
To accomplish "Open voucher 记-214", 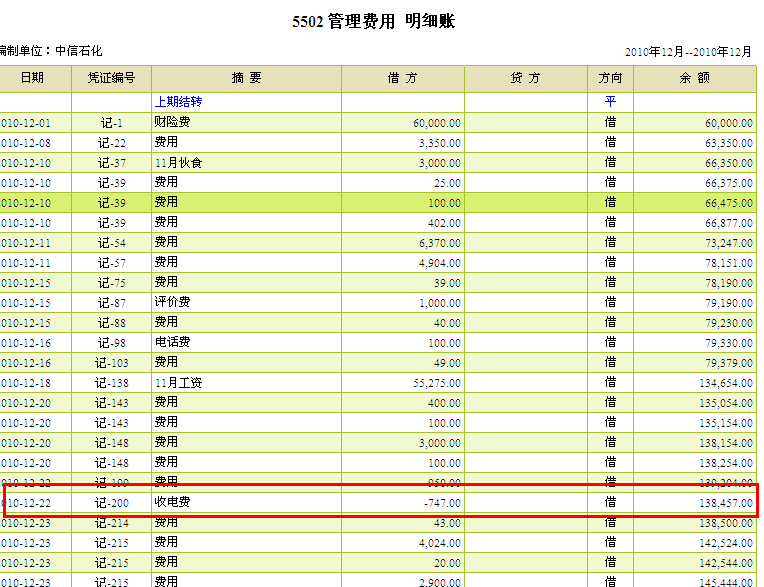I will [x=111, y=523].
